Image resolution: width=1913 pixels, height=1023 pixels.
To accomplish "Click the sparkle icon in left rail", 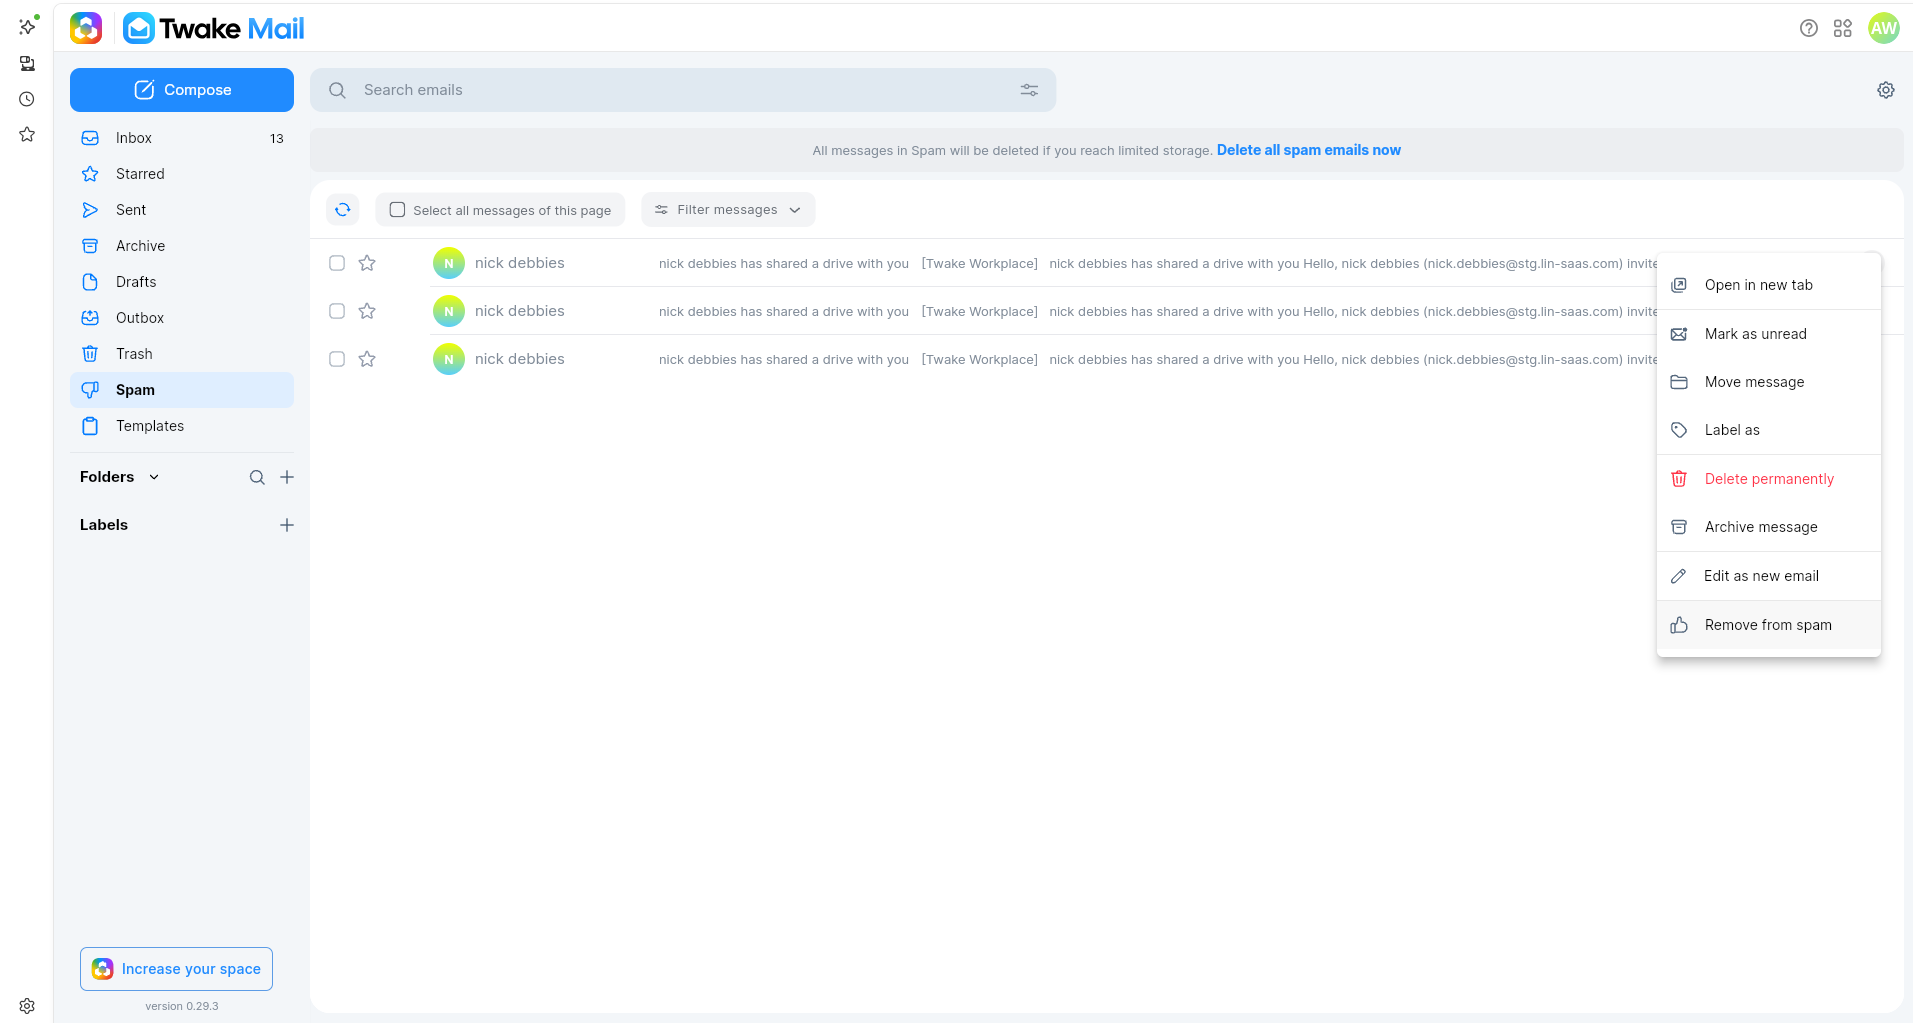I will pos(27,26).
